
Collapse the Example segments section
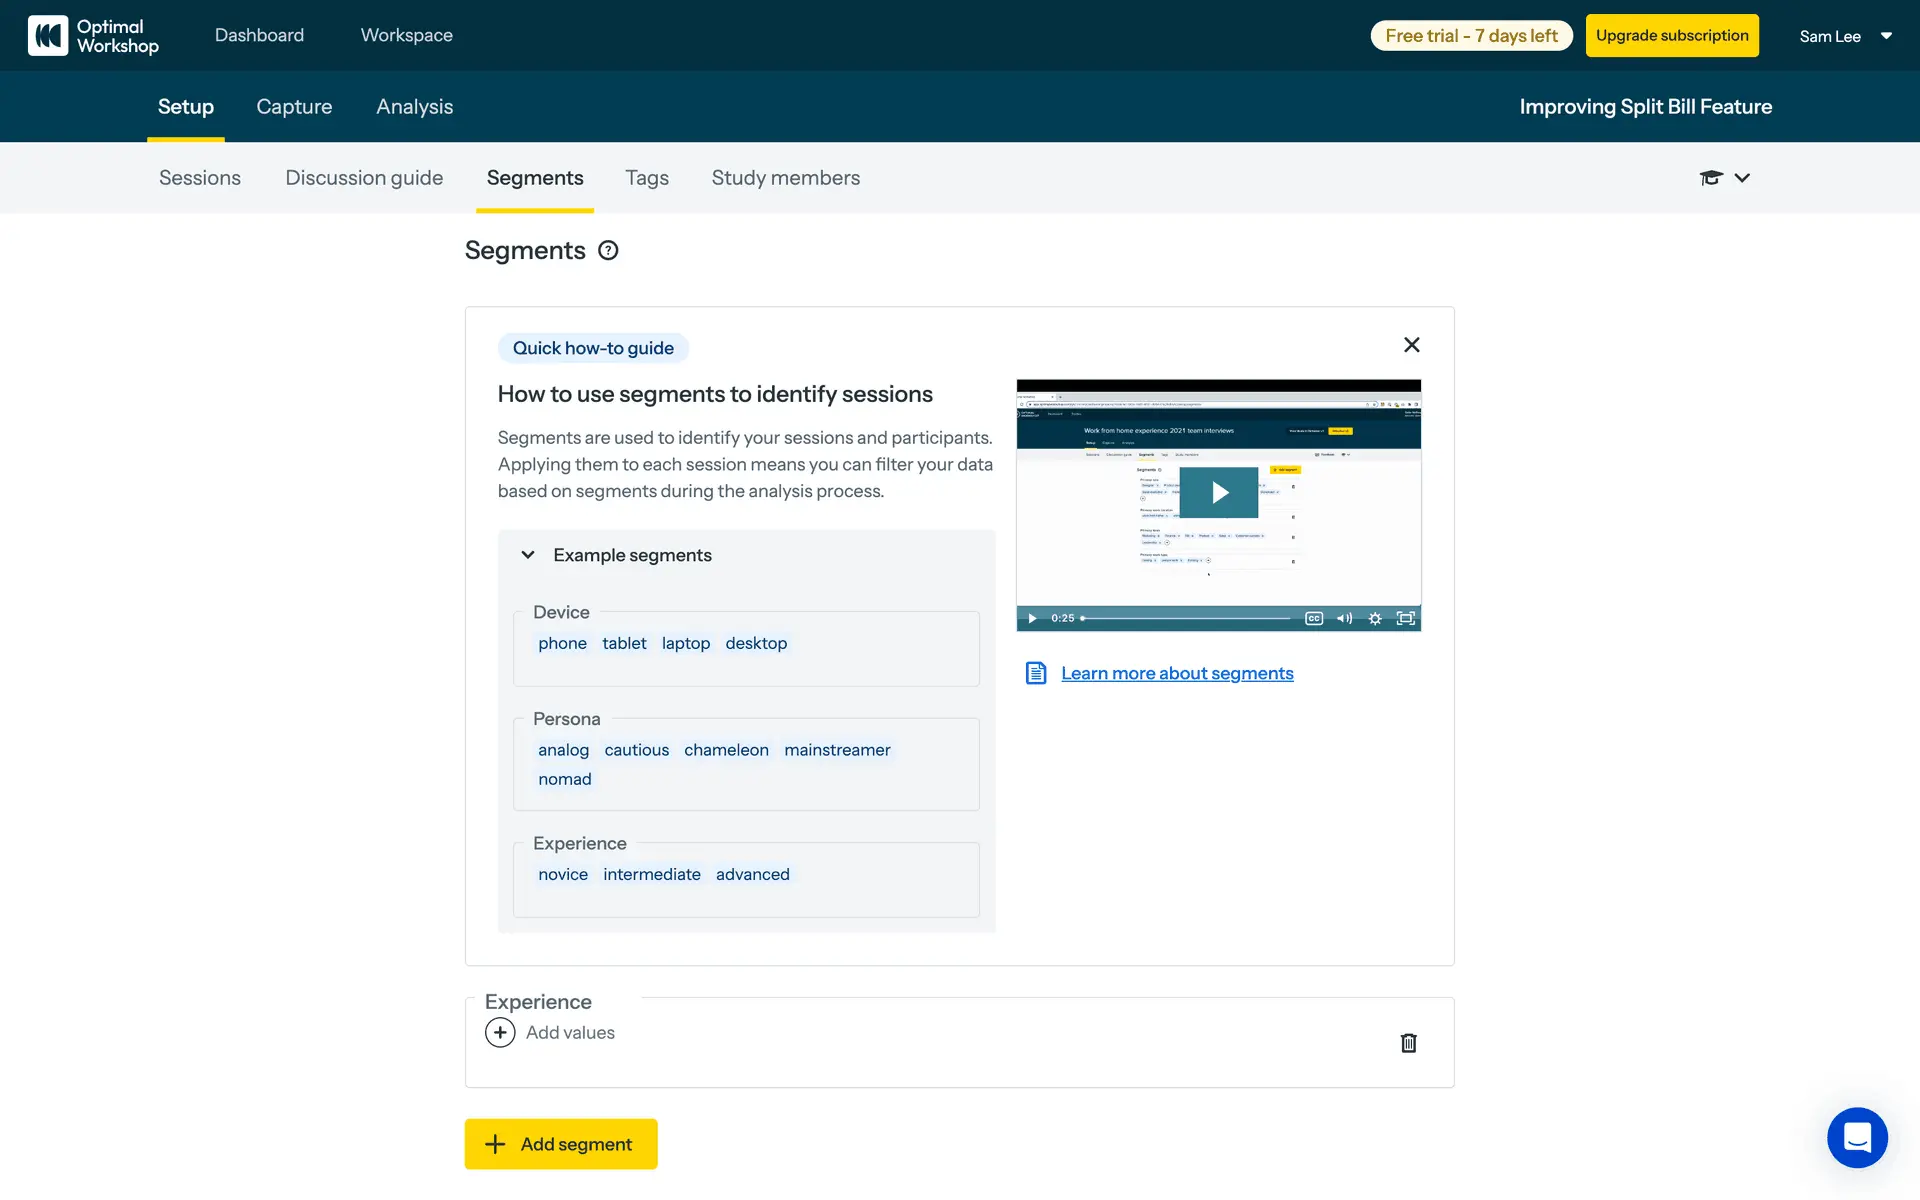click(x=528, y=555)
